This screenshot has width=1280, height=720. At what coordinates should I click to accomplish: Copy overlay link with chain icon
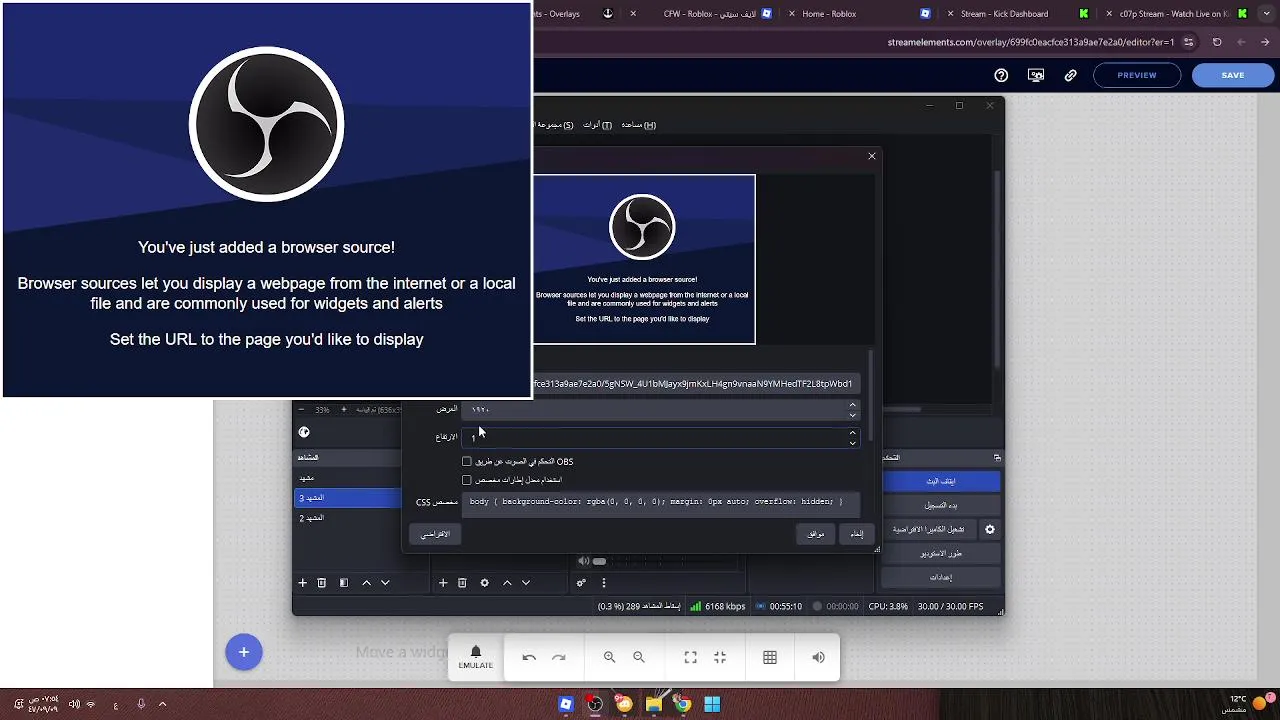tap(1071, 75)
